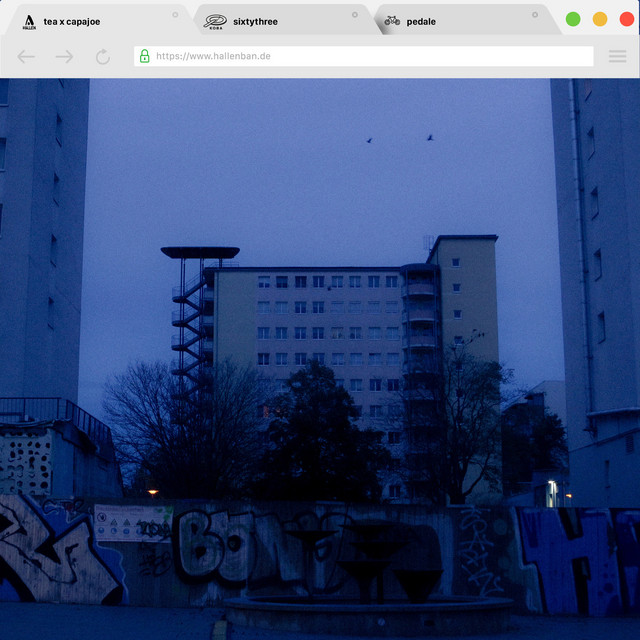Click the bicycle favicon on pedale tab
Screen dimensions: 640x640
point(392,20)
